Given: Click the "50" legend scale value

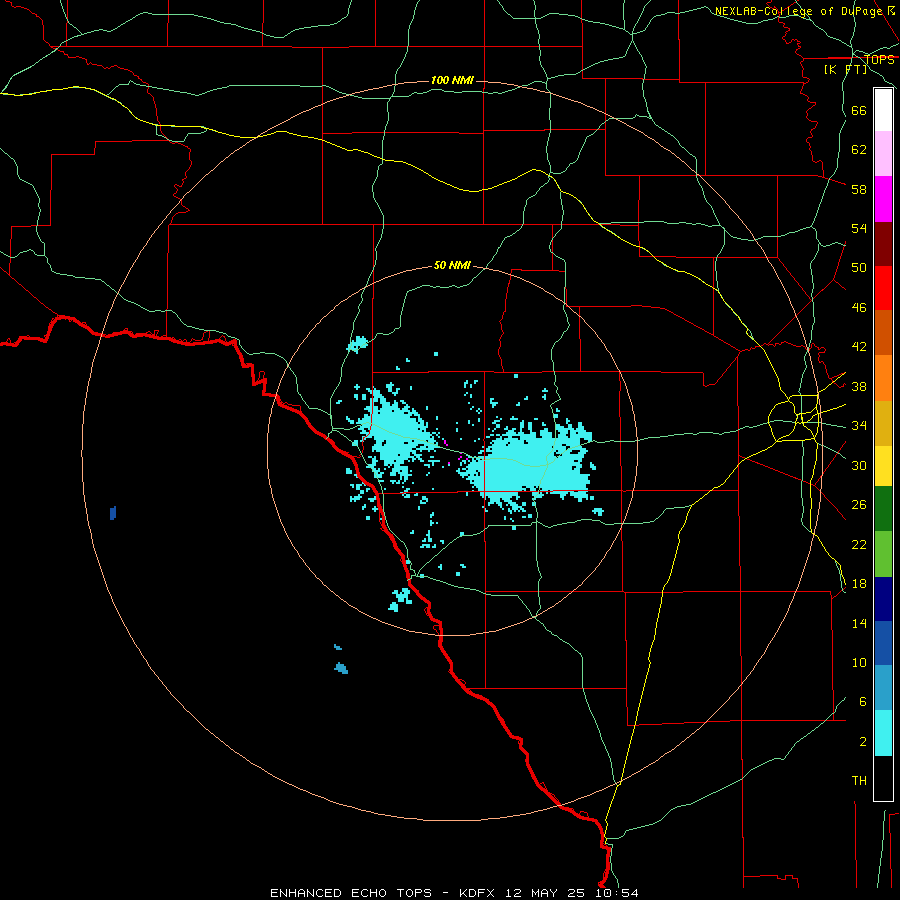Looking at the screenshot, I should click(859, 268).
